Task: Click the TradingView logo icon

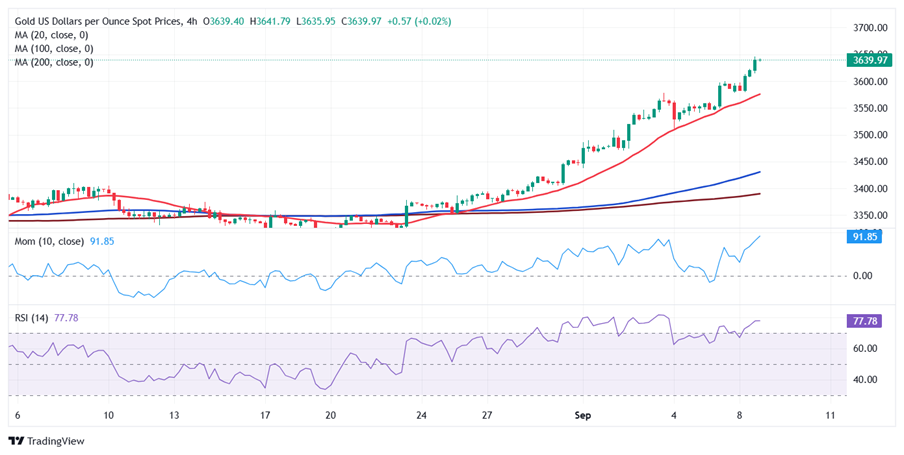Action: (x=18, y=440)
